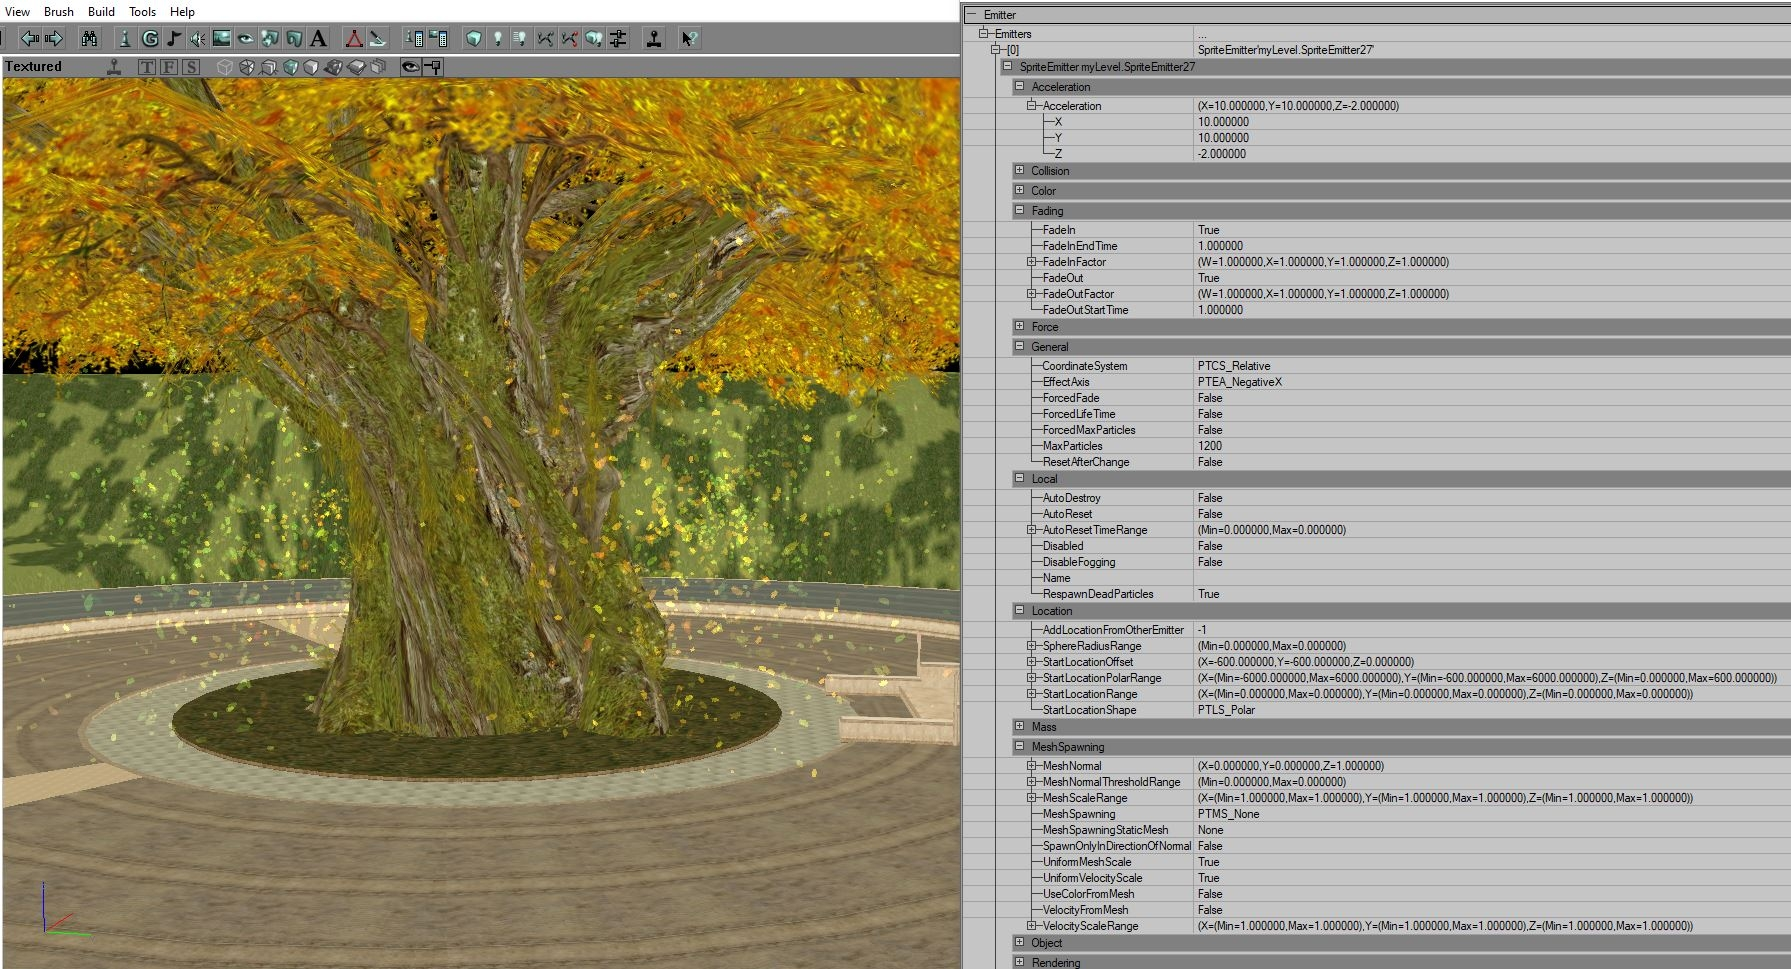
Task: Expand the Color category
Action: [x=1019, y=190]
